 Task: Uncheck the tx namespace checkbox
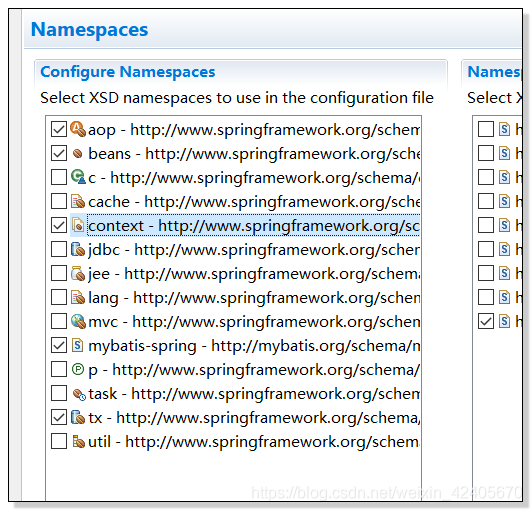59,417
